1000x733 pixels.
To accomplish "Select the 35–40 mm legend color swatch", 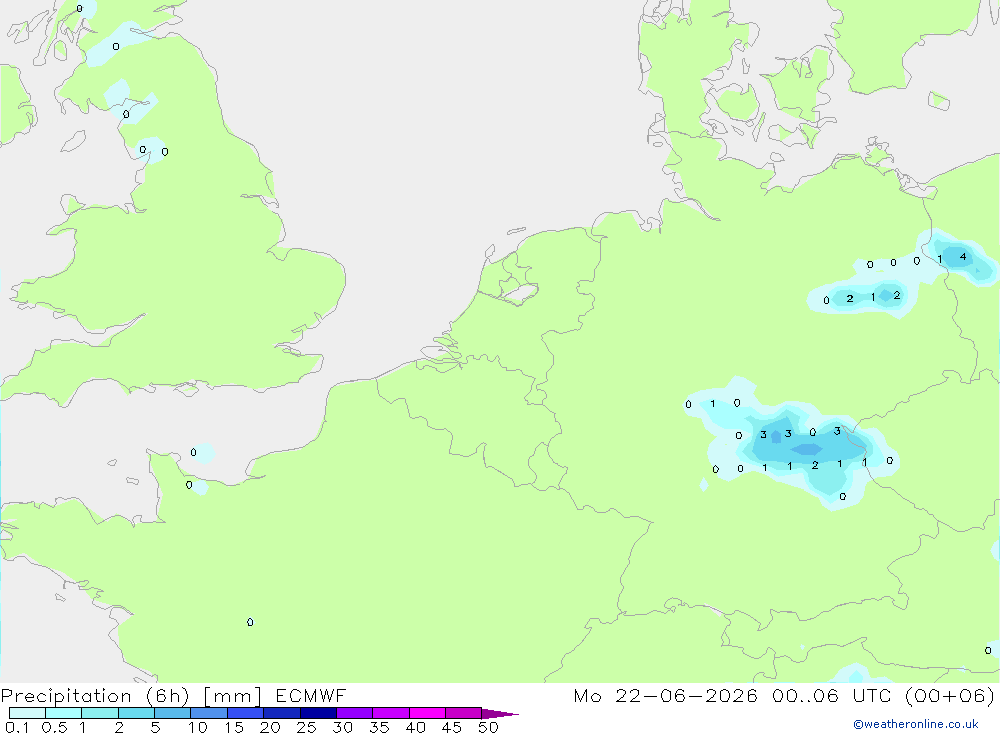I will (391, 713).
